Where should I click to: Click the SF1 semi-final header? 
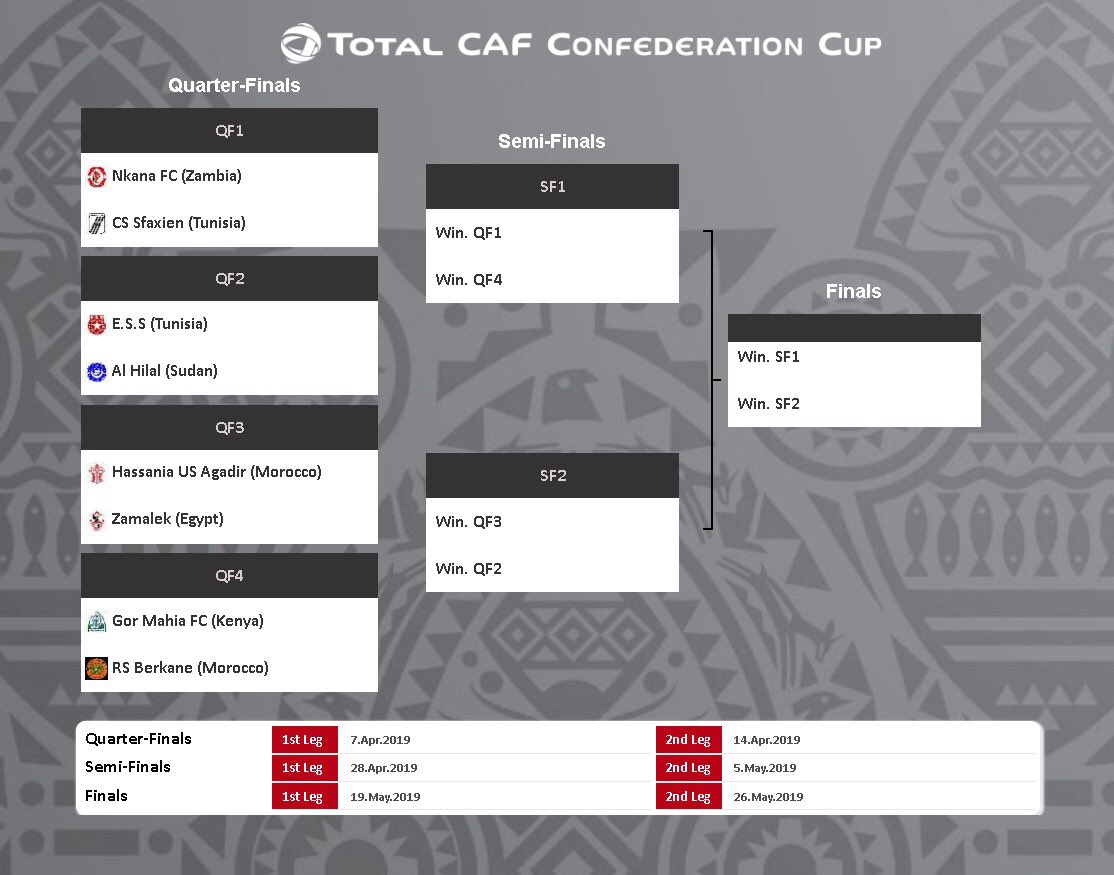point(552,187)
